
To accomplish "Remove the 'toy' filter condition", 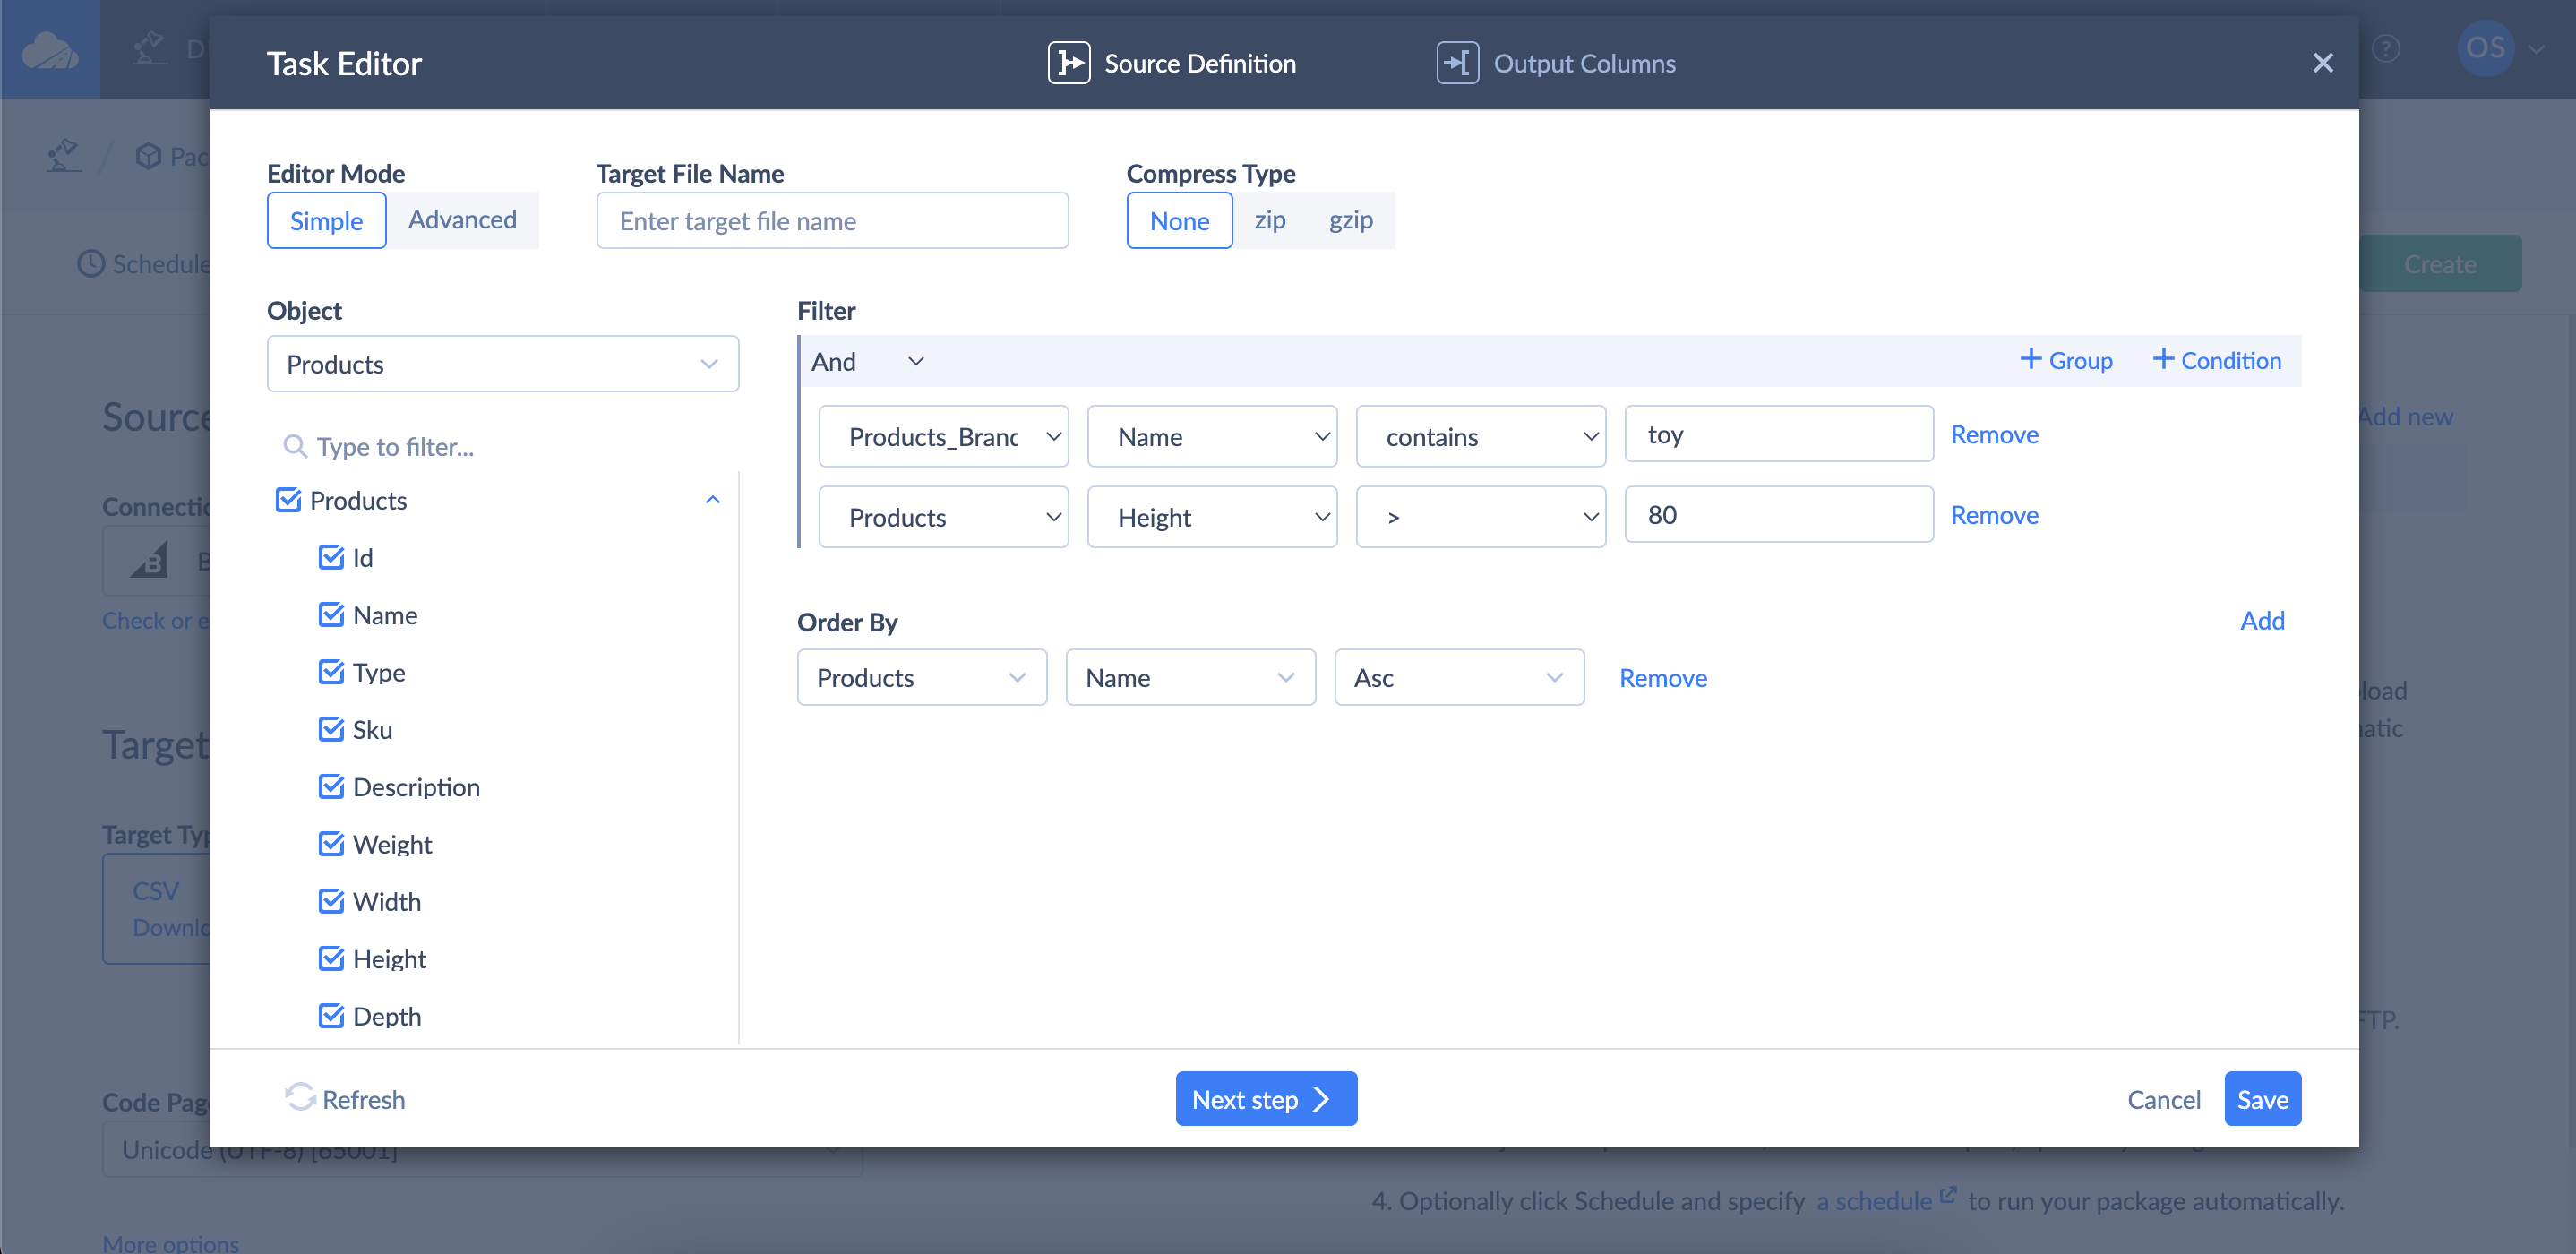I will point(1994,434).
